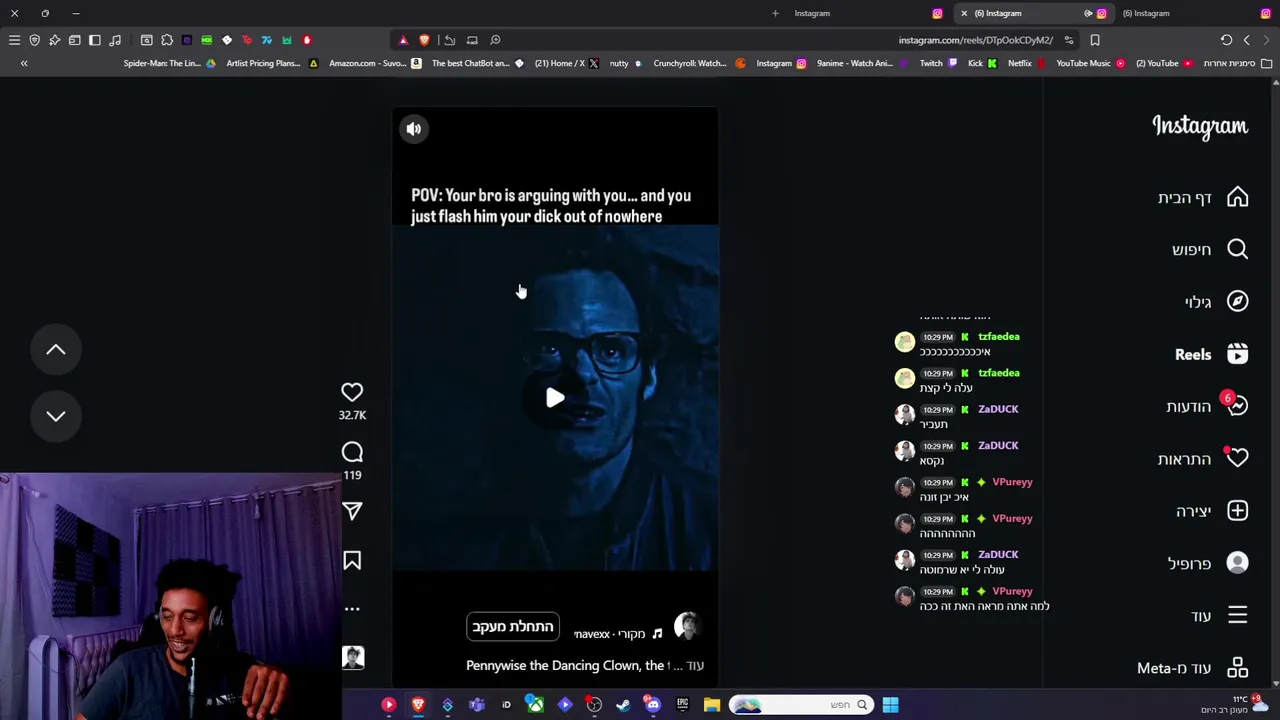Open עוד מ-Meta apps menu

coord(1192,668)
